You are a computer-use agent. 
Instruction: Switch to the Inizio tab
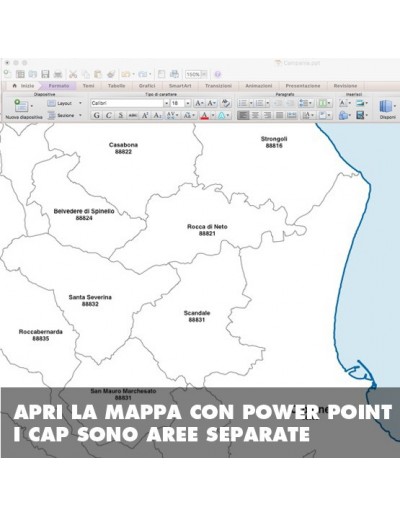pyautogui.click(x=24, y=86)
